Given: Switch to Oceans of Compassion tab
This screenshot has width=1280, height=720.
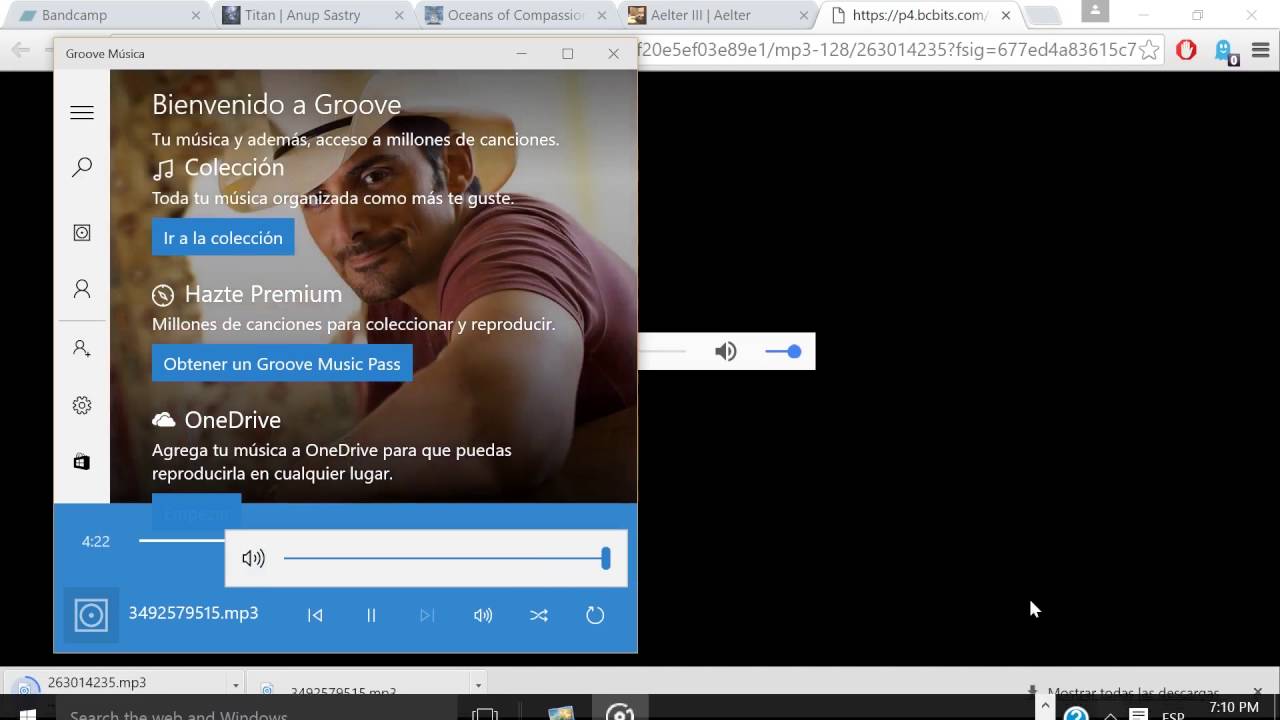Looking at the screenshot, I should click(x=514, y=15).
